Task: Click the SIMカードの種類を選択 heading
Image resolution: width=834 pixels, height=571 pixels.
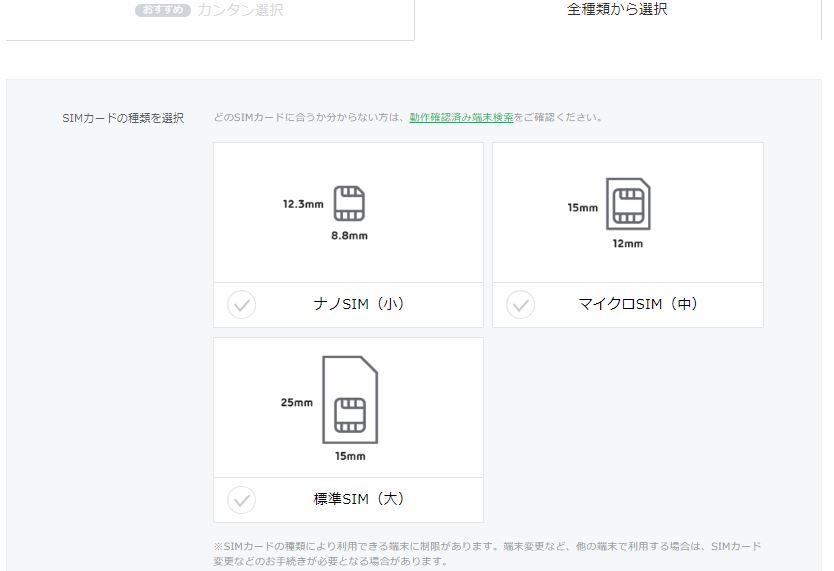Action: [123, 118]
